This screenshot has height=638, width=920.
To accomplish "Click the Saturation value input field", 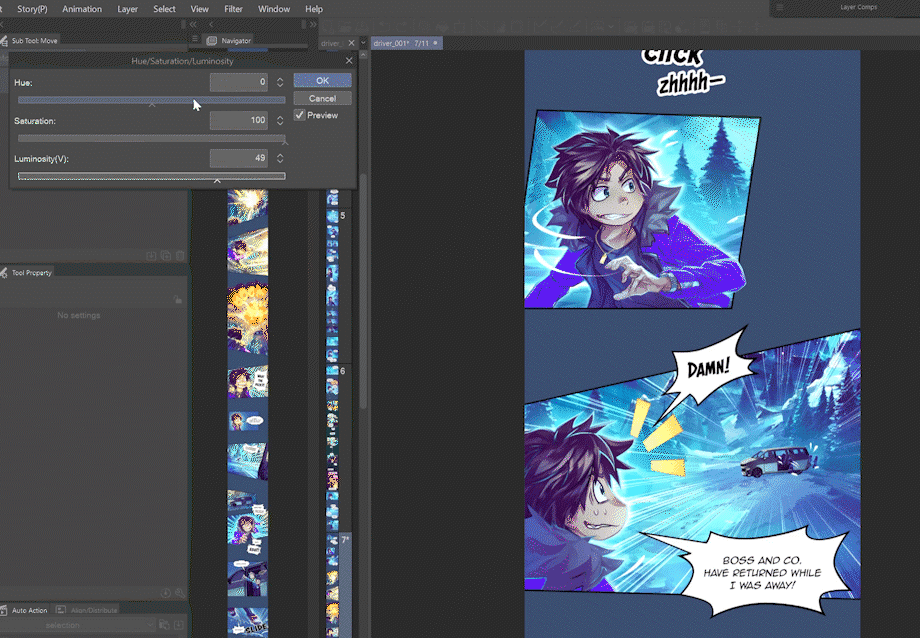I will coord(239,120).
